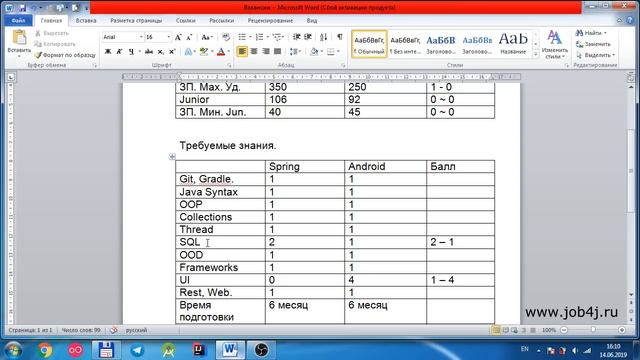Click the table move handle icon
The width and height of the screenshot is (640, 360).
pyautogui.click(x=172, y=156)
